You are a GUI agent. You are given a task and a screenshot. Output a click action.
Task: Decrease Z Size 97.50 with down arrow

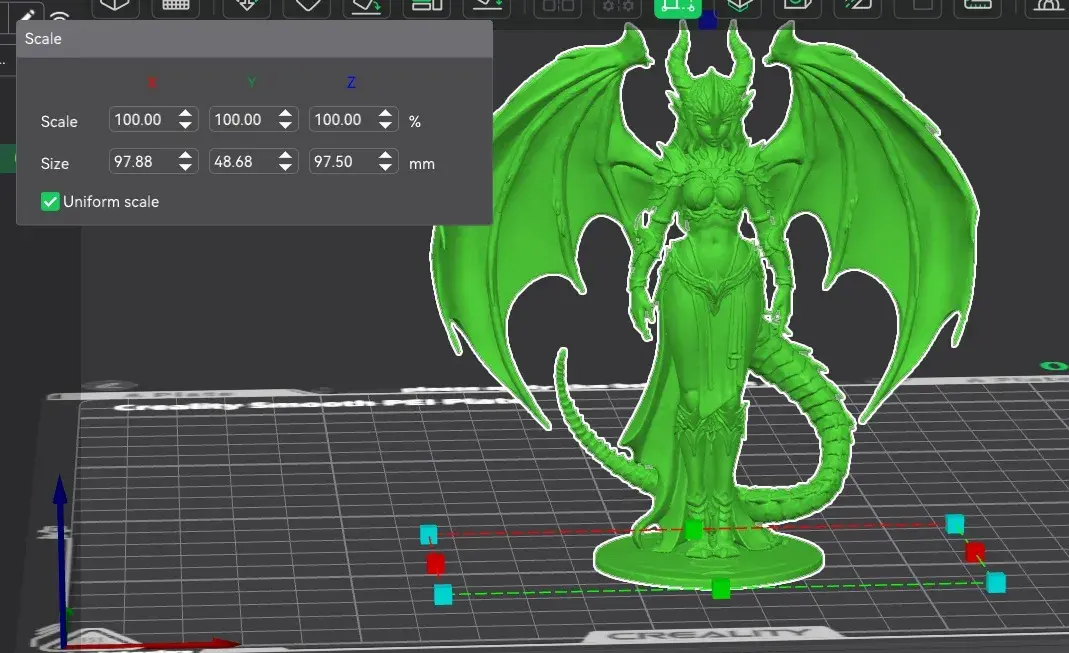pyautogui.click(x=386, y=168)
